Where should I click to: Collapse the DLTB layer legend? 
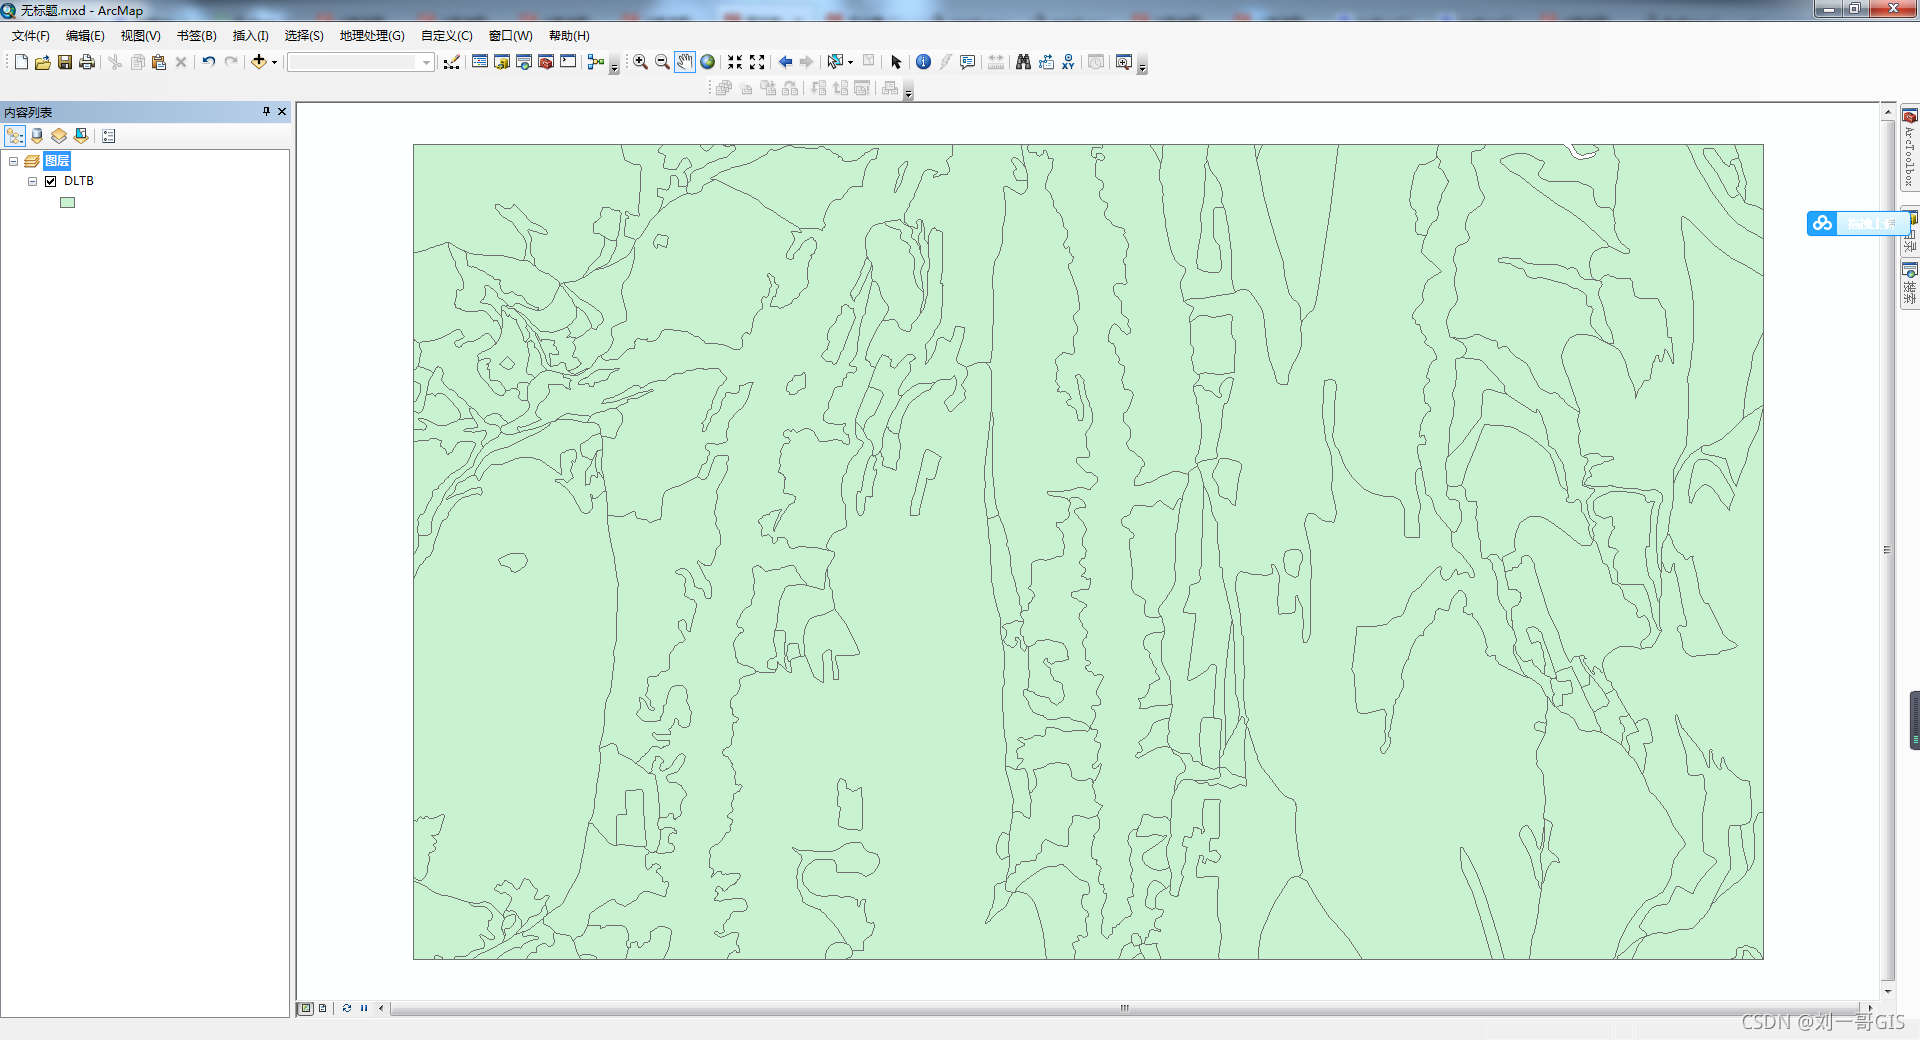coord(32,181)
